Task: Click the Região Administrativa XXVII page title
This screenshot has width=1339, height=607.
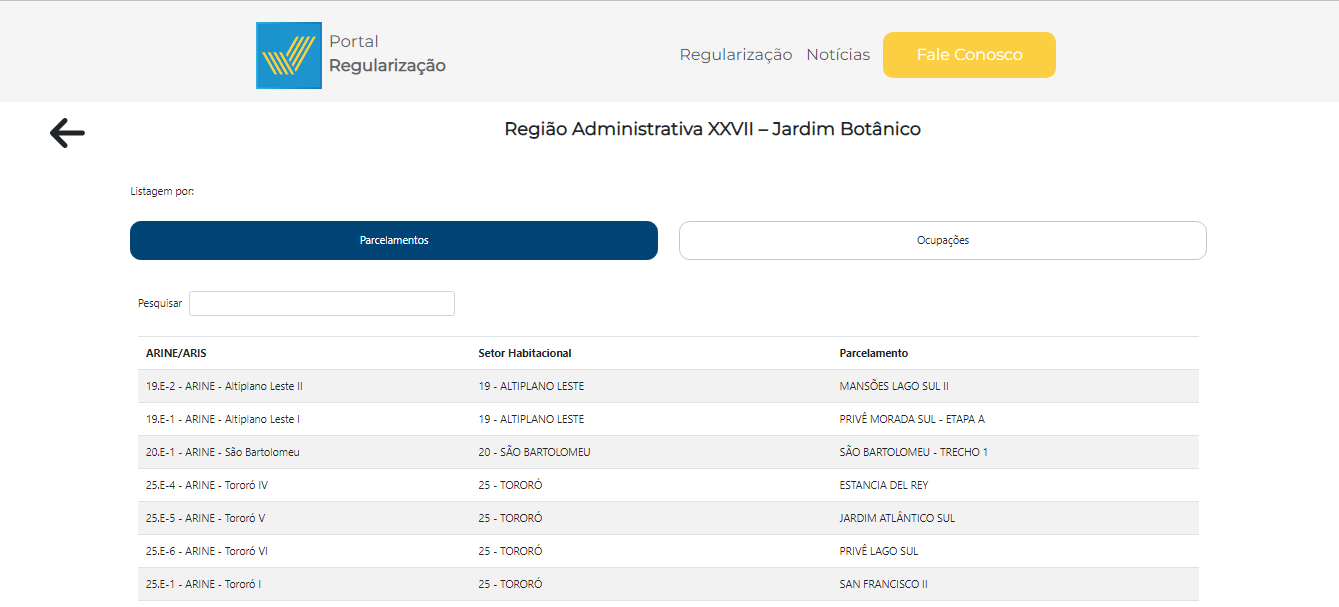Action: [x=712, y=129]
